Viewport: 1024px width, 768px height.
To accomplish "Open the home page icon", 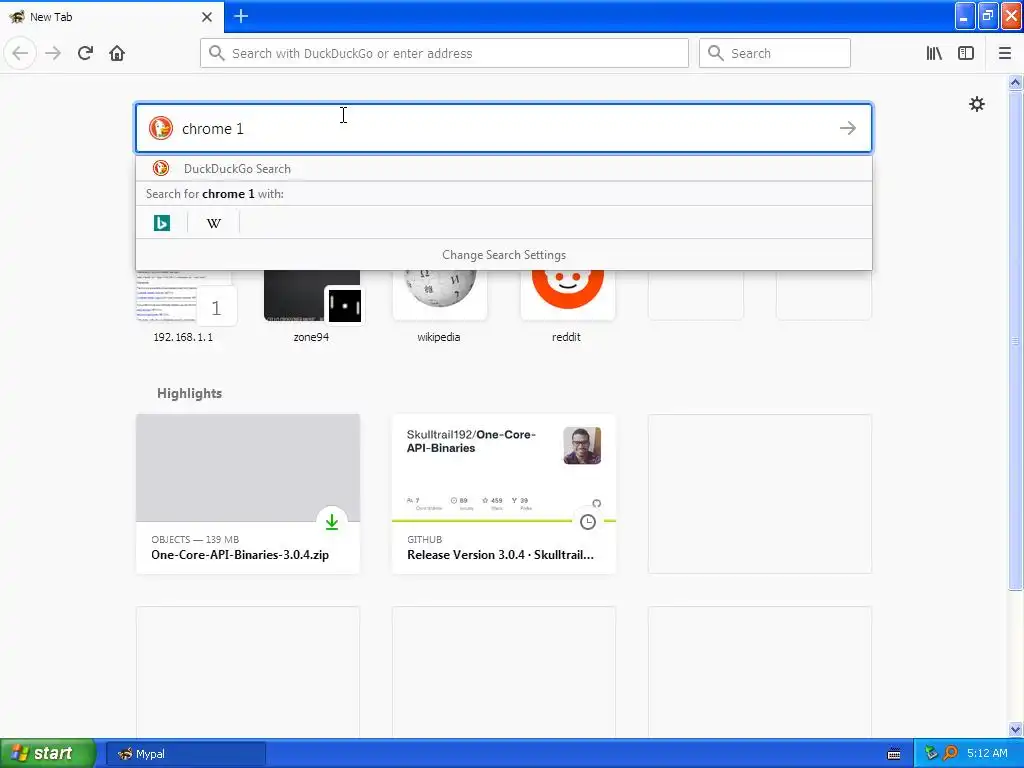I will 117,53.
